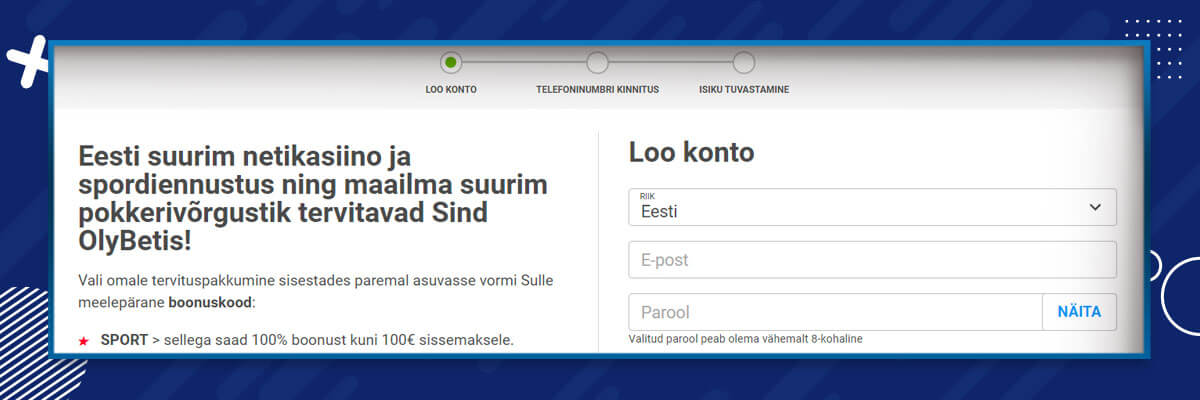Viewport: 1200px width, 400px height.
Task: Click the bold boonuskood word
Action: [x=211, y=301]
